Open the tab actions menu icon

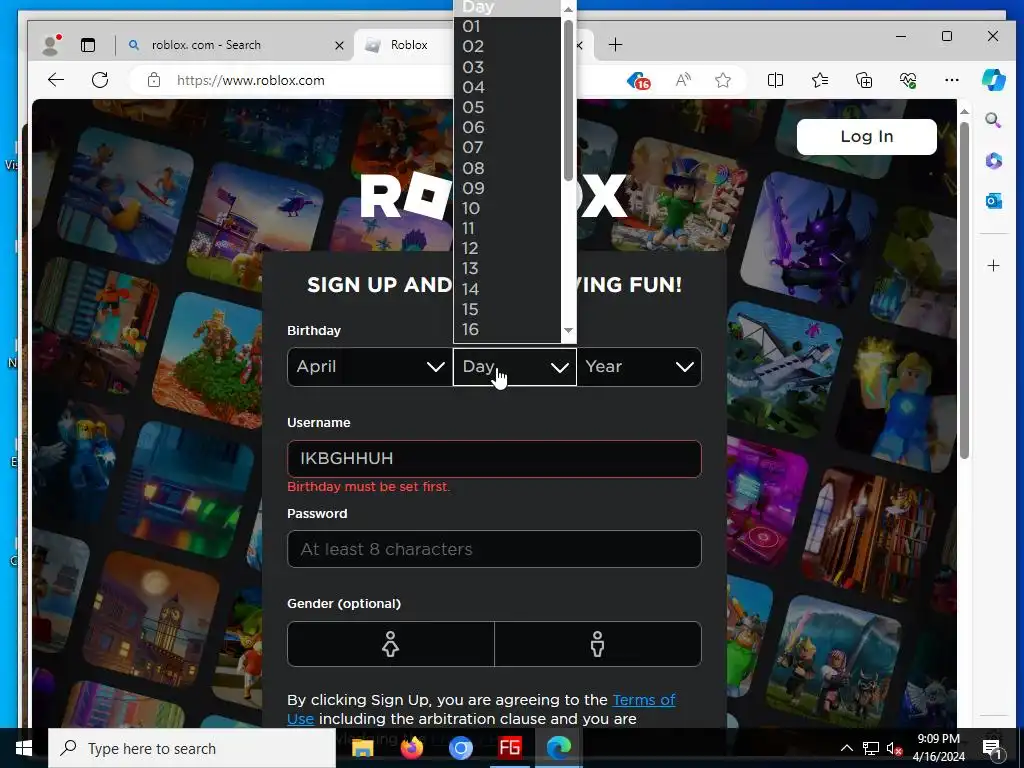[x=88, y=44]
